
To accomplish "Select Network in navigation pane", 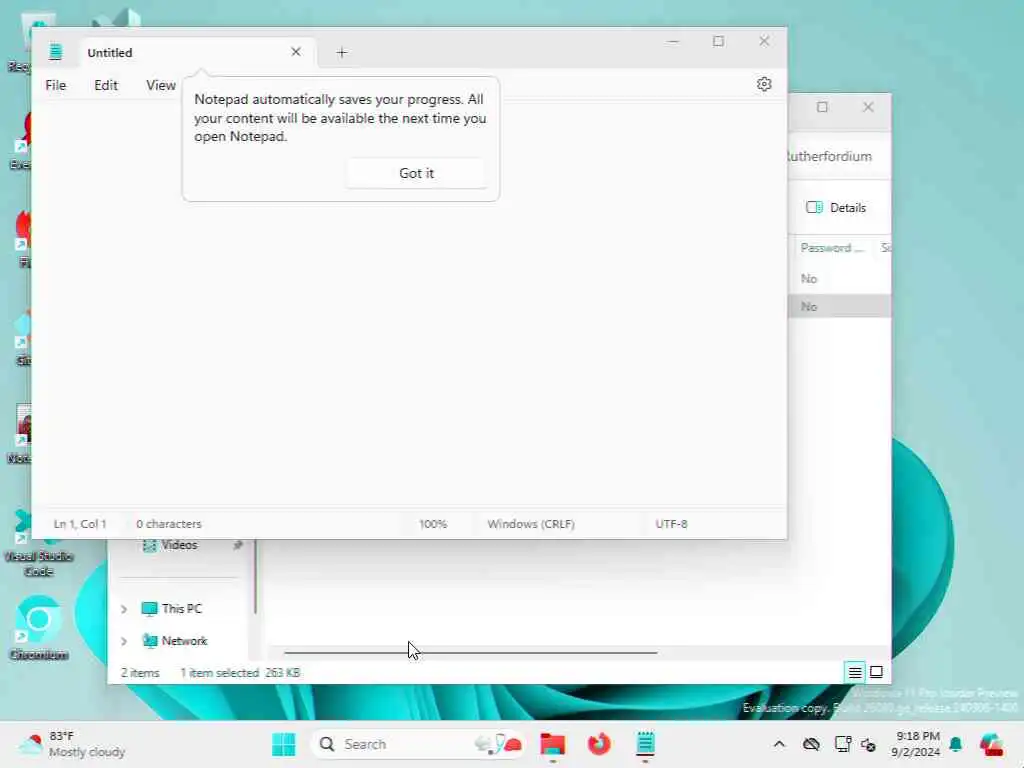I will click(x=184, y=641).
